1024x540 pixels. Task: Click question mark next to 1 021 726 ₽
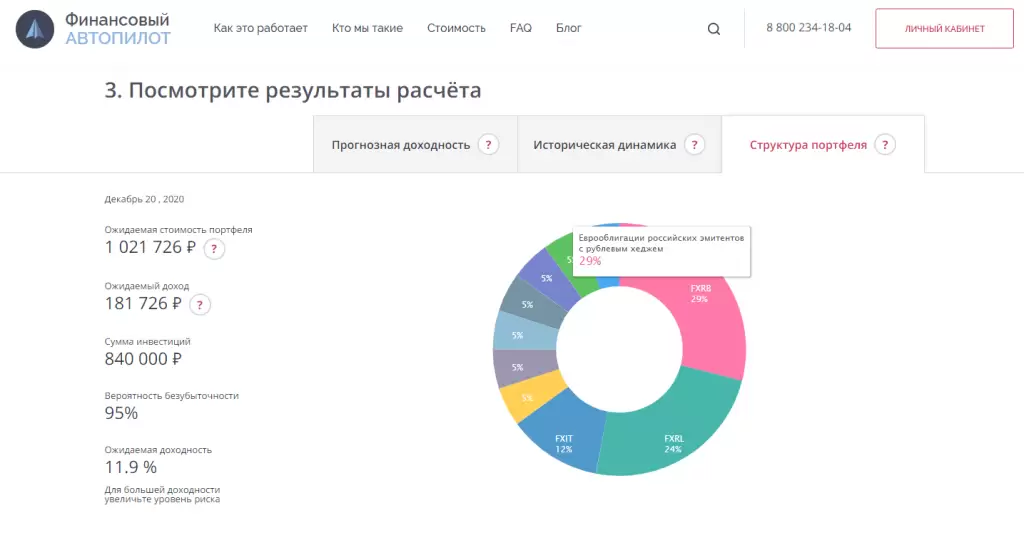214,249
